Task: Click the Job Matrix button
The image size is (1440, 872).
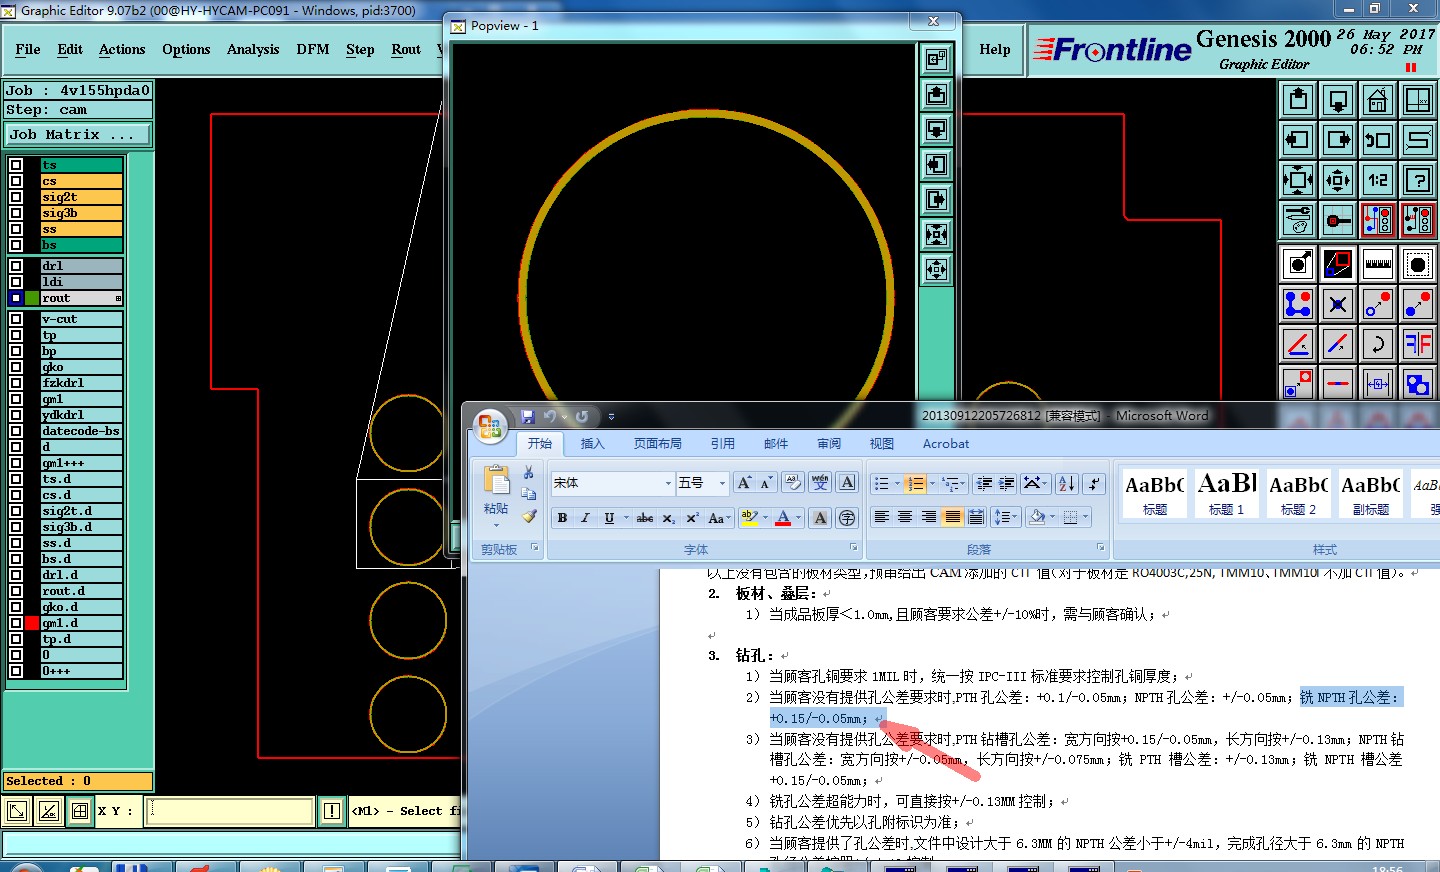Action: pos(79,134)
